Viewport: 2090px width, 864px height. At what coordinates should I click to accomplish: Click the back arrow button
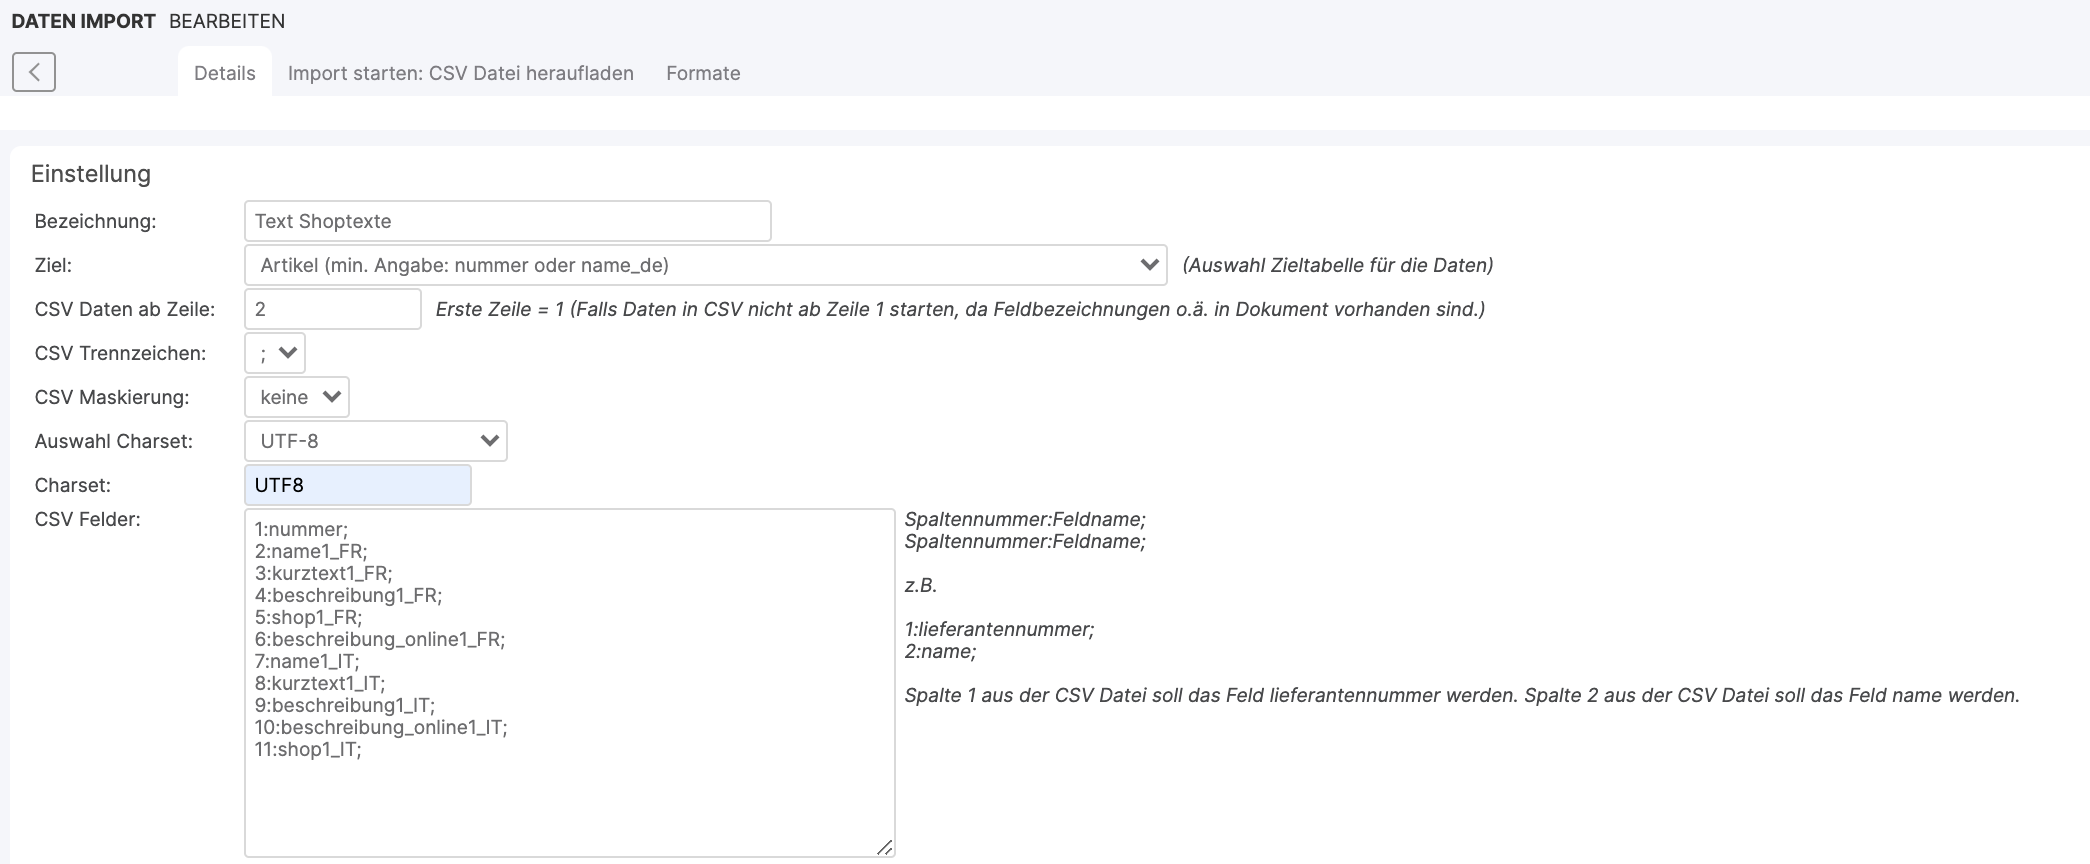tap(34, 72)
